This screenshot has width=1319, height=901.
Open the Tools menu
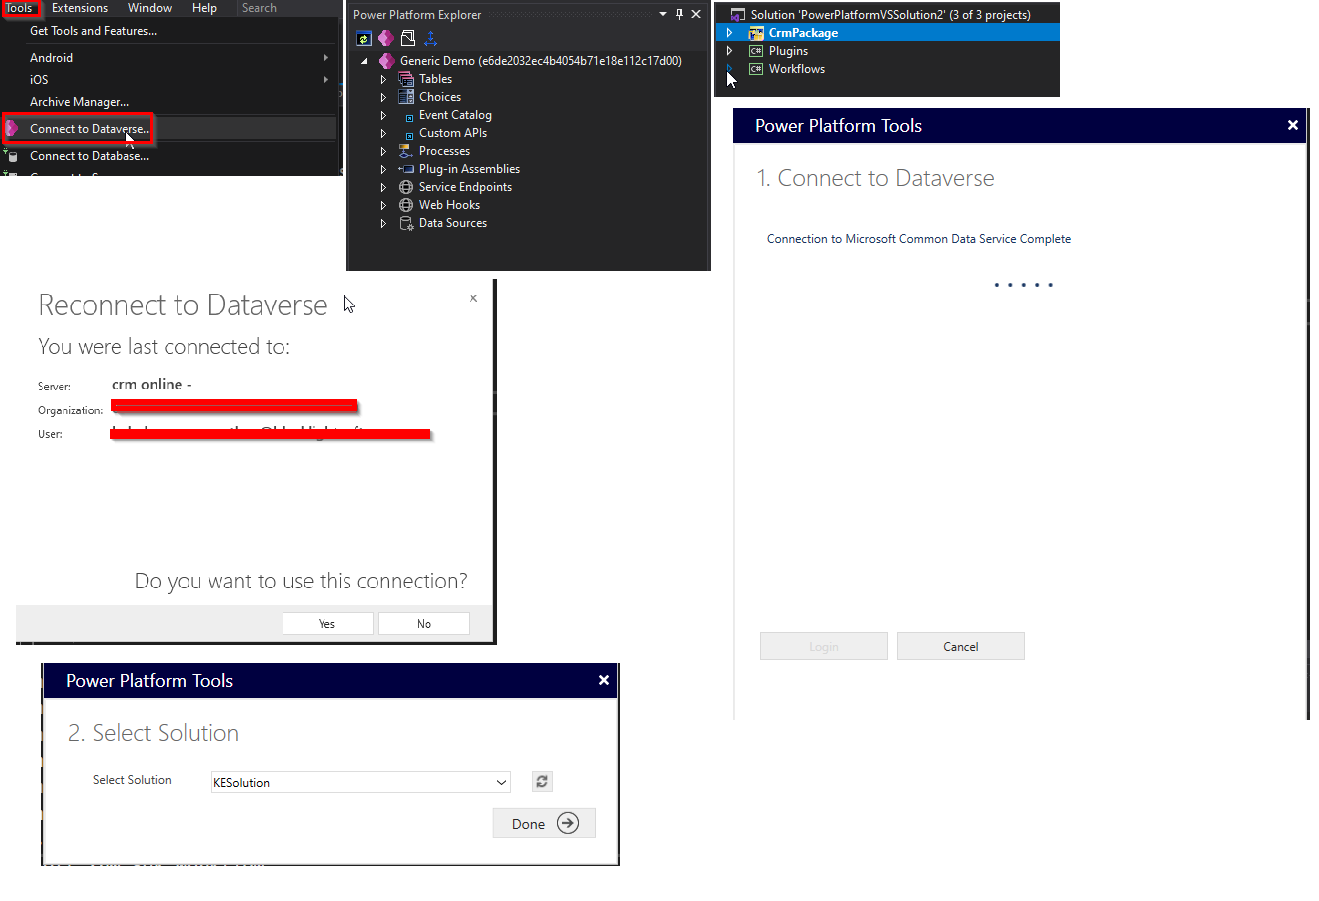coord(20,8)
